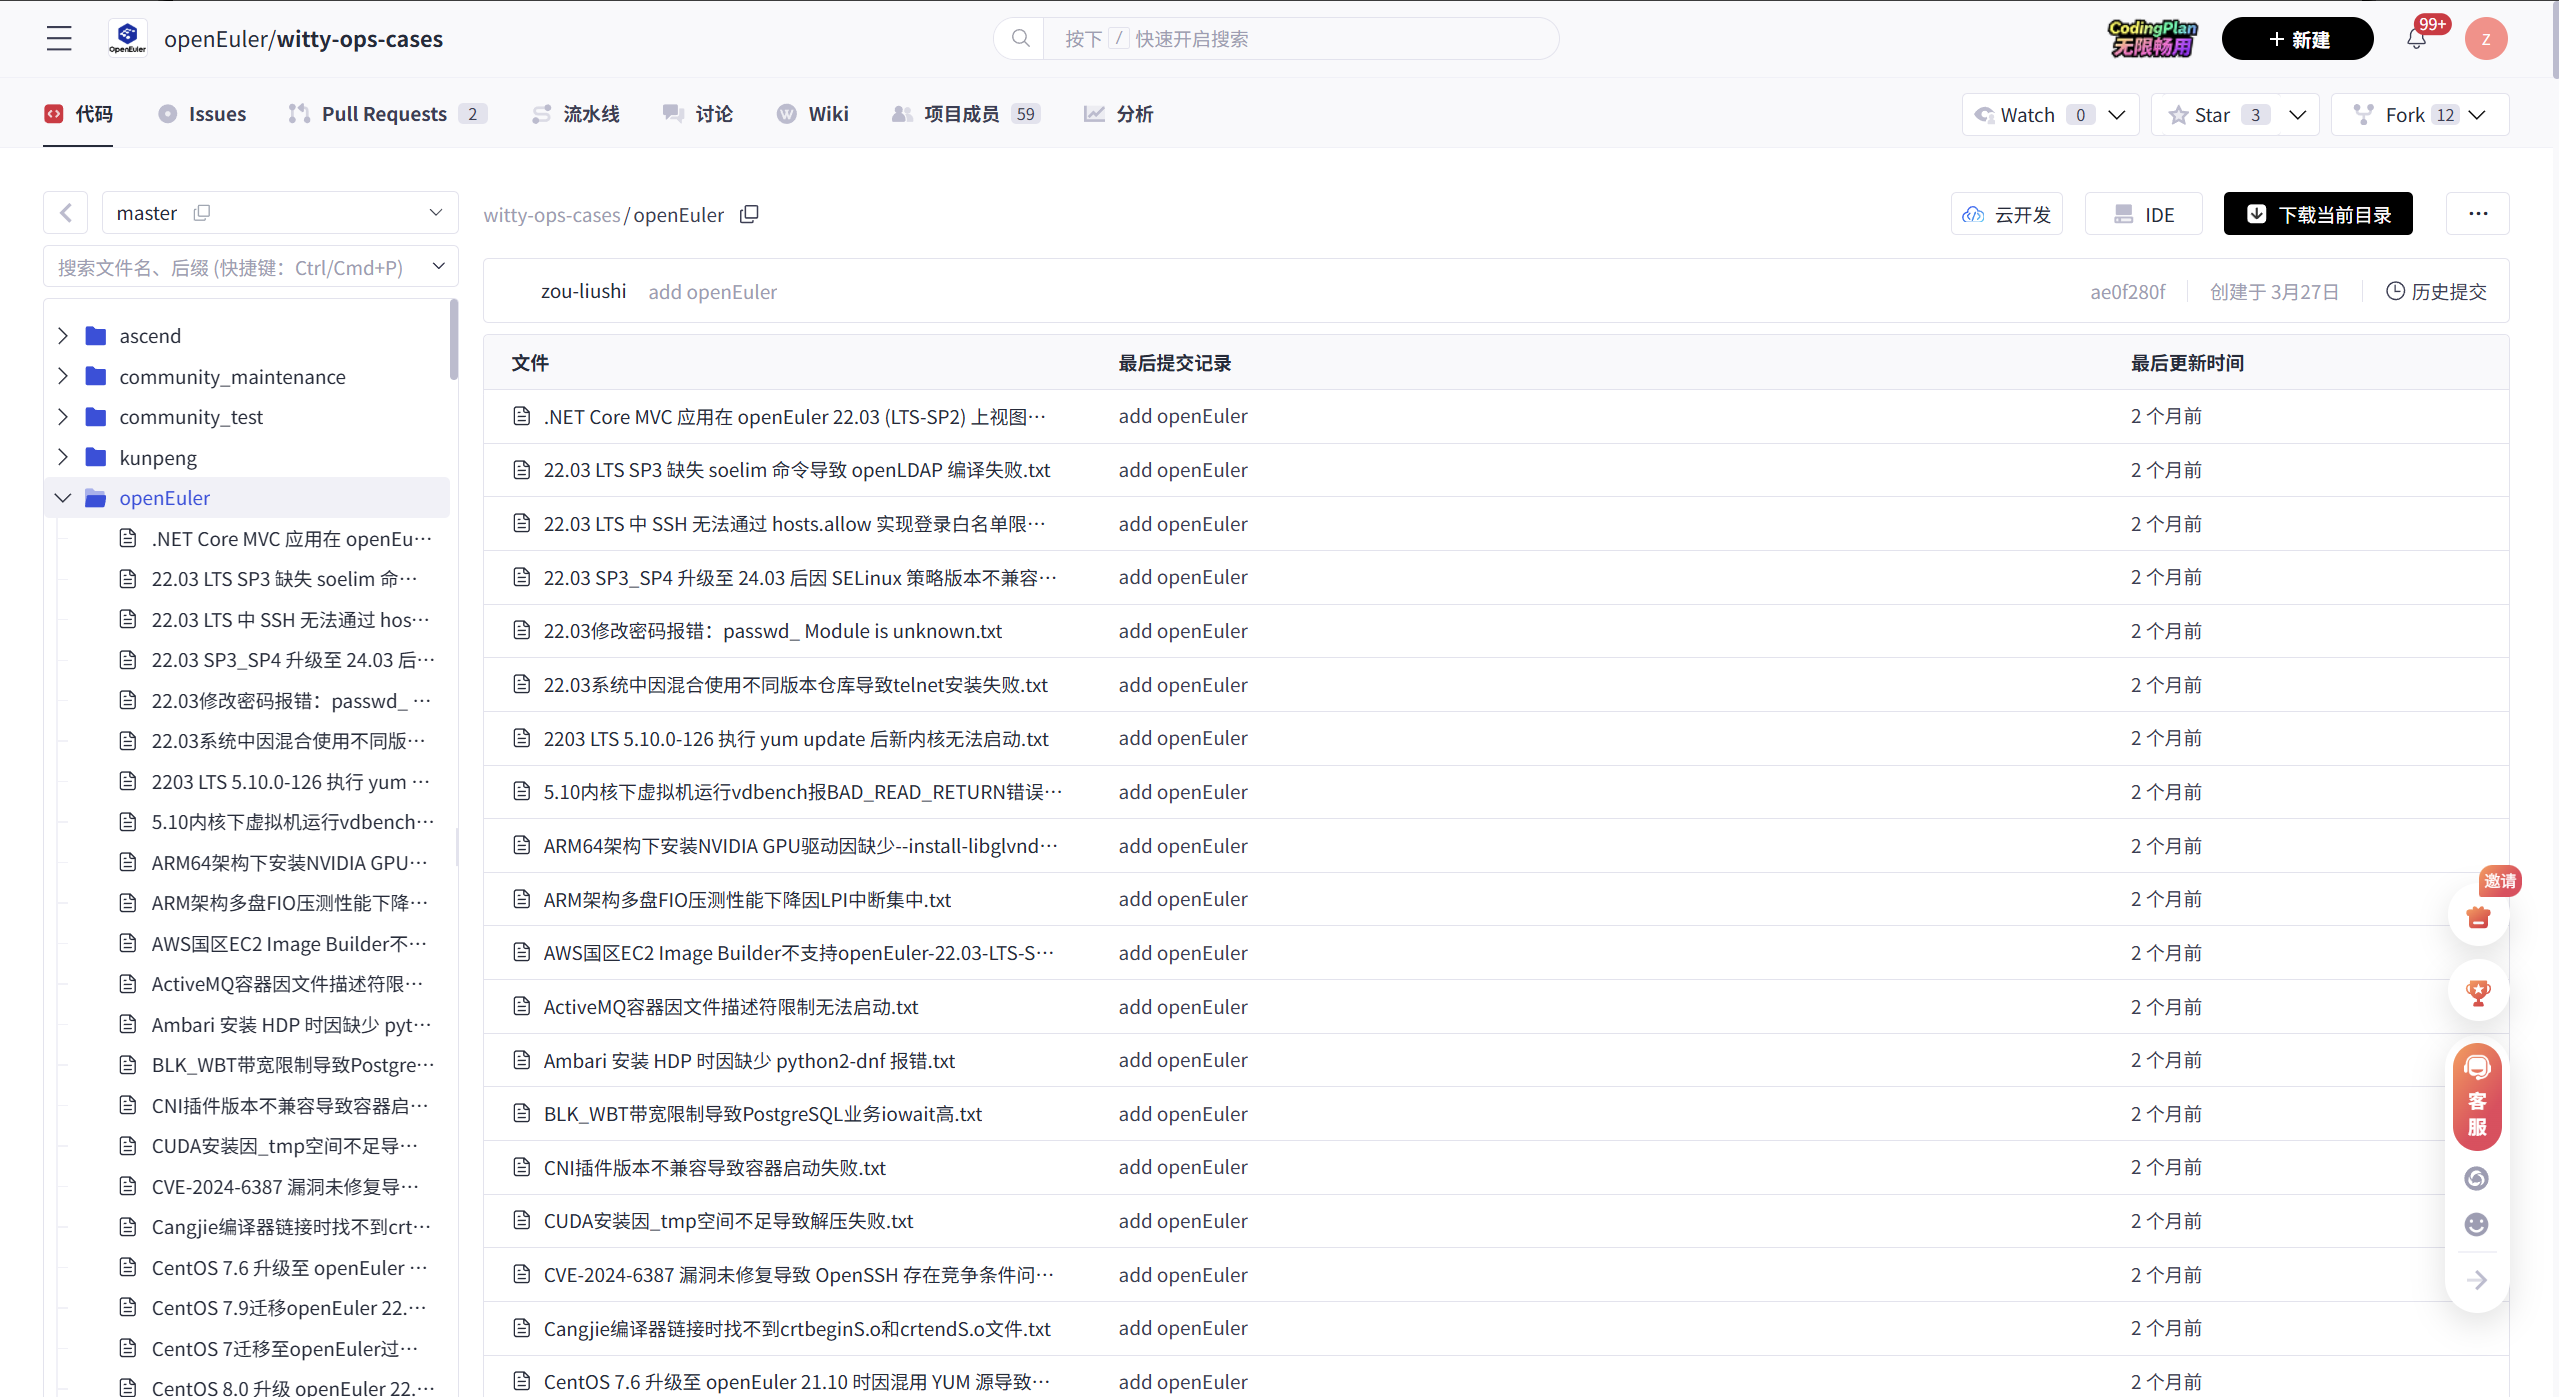Focus the file name search field
This screenshot has height=1397, width=2559.
click(x=240, y=266)
